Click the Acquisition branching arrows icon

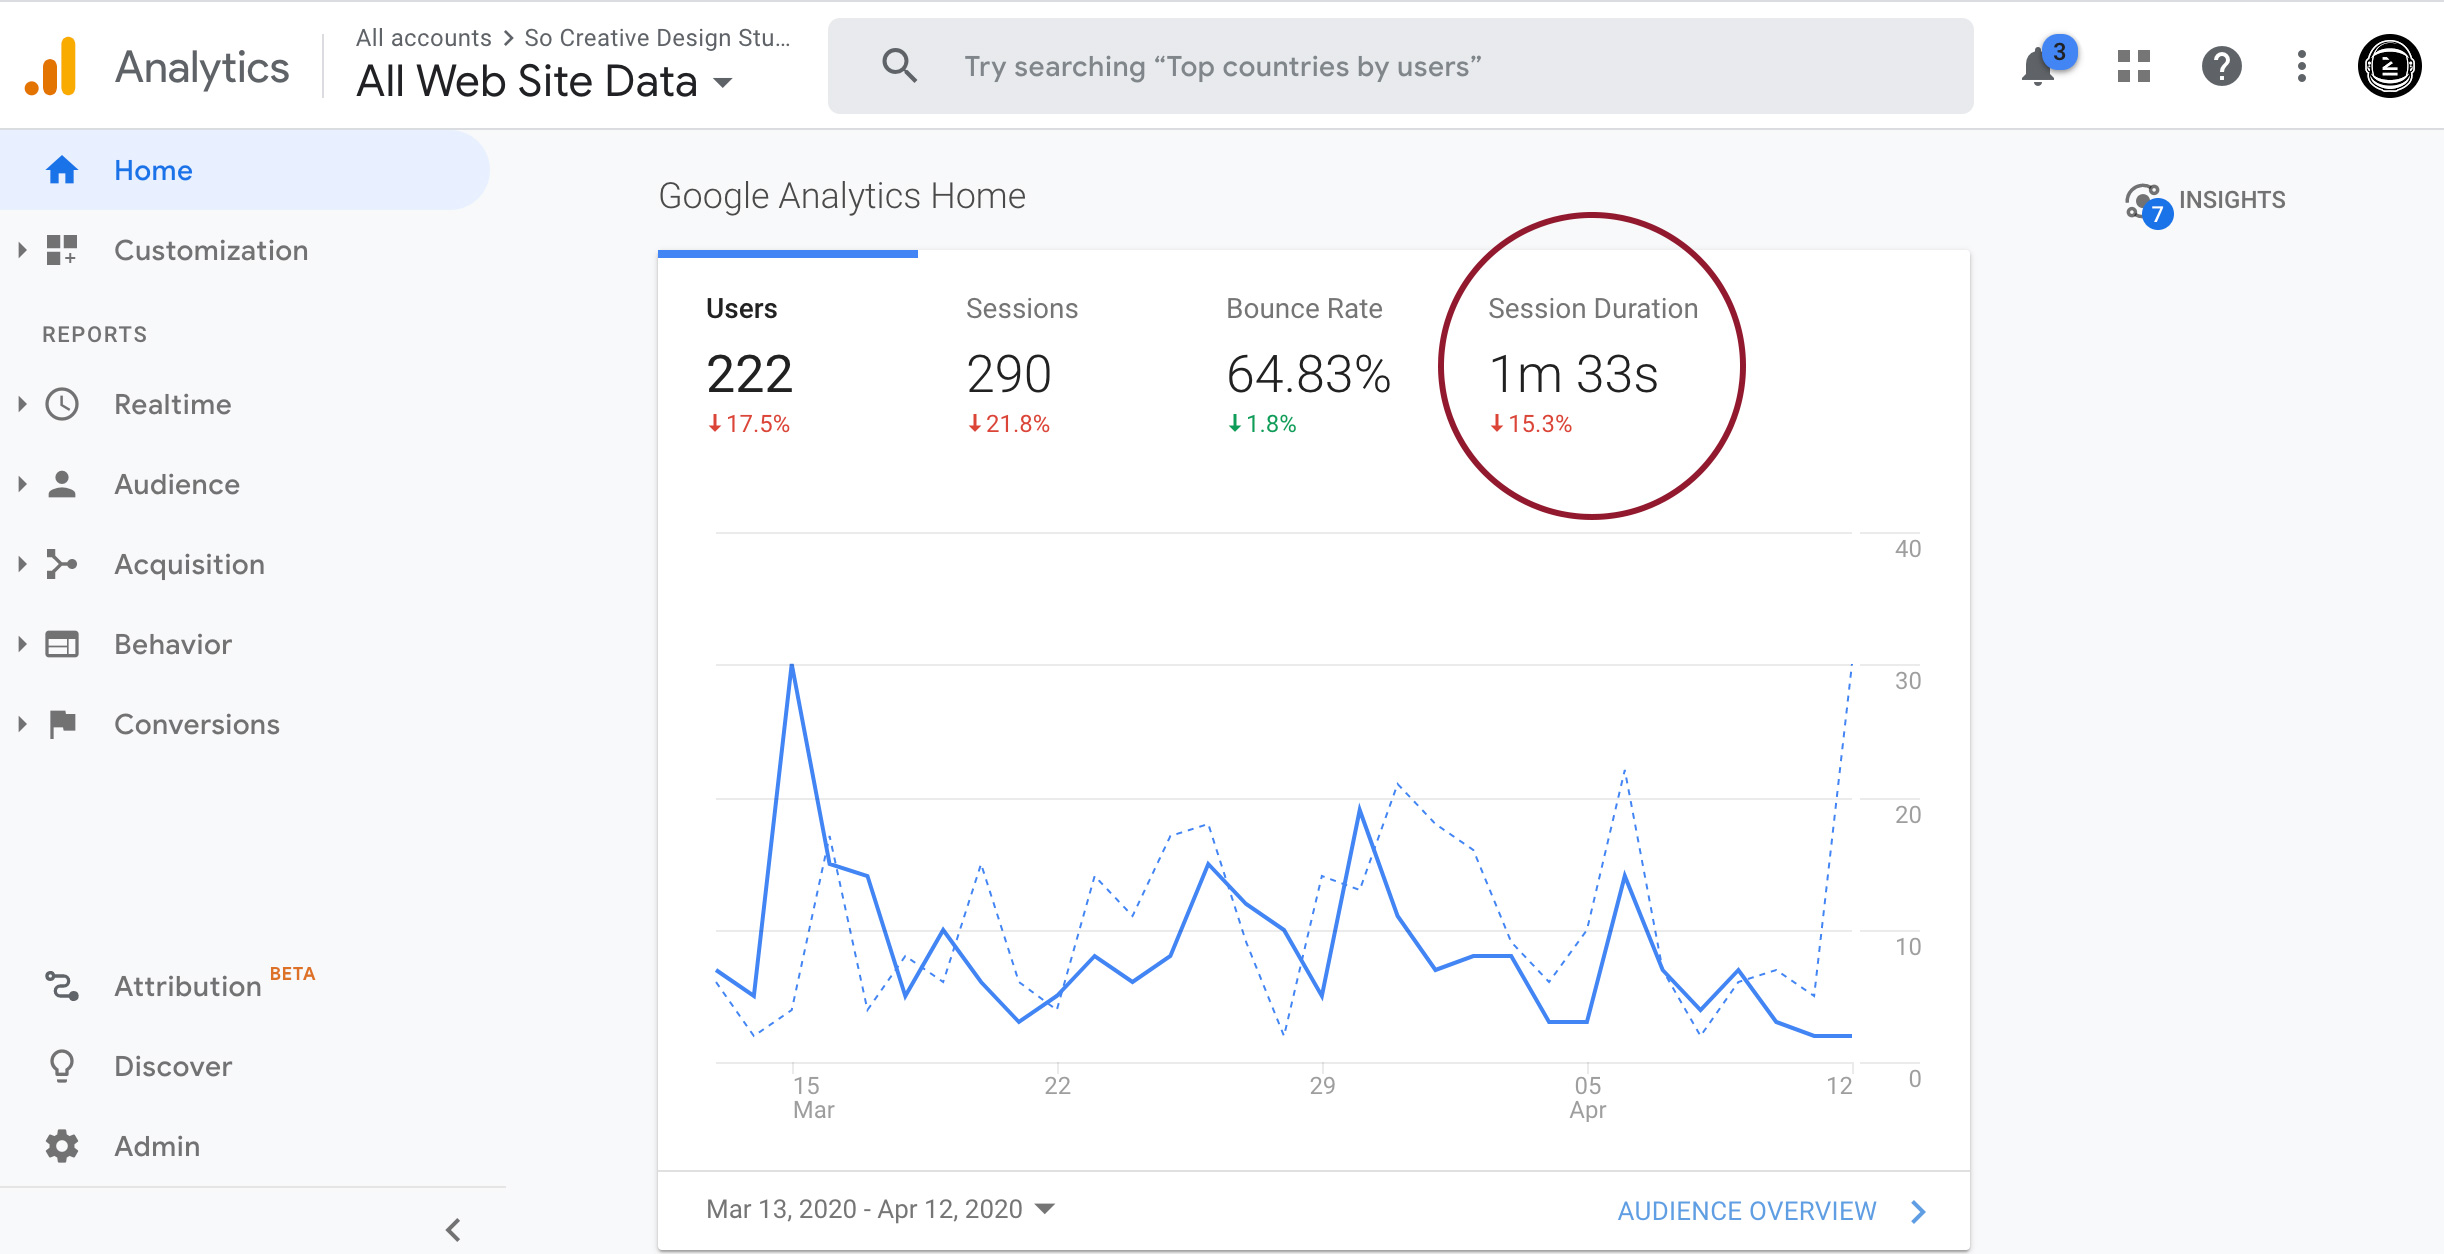62,564
